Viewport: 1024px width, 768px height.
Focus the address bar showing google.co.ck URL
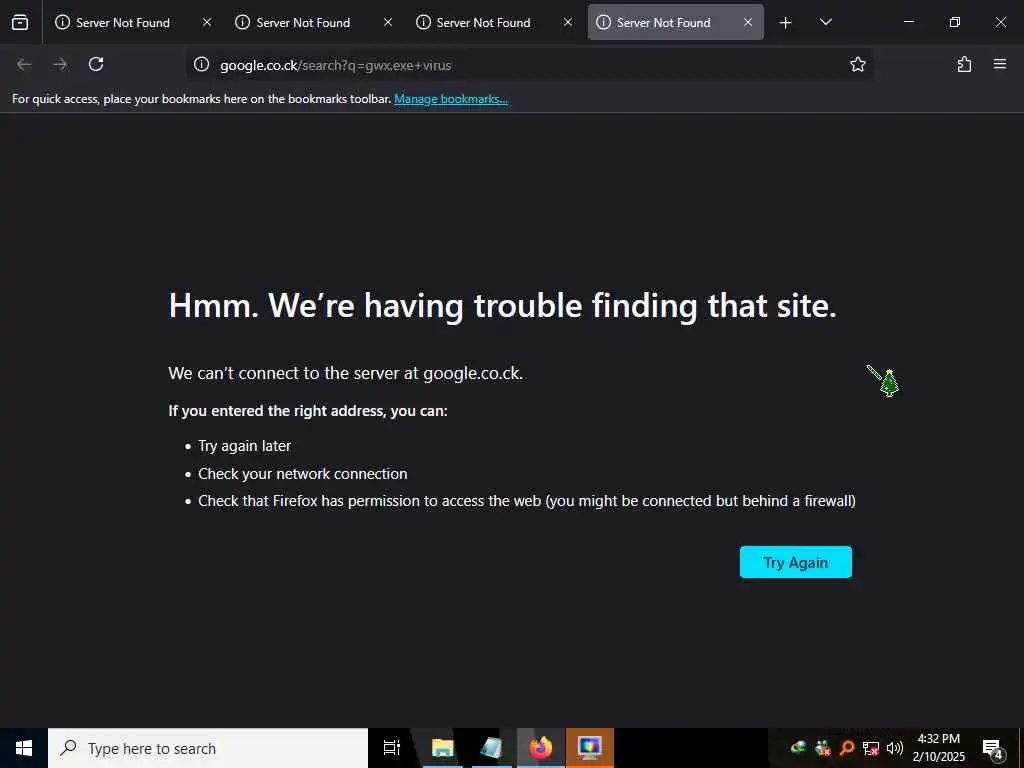529,65
